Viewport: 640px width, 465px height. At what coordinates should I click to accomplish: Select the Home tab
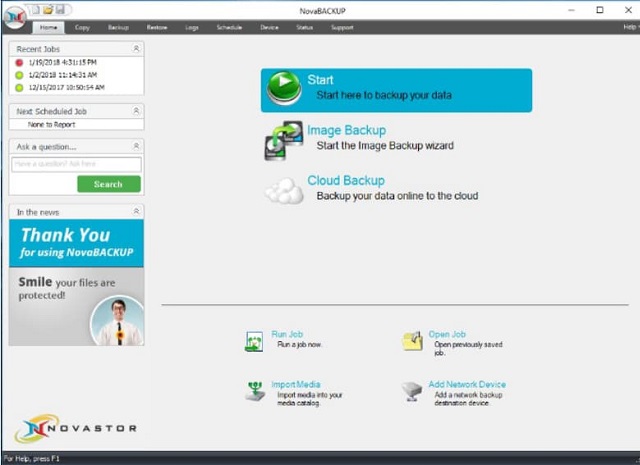click(x=49, y=27)
